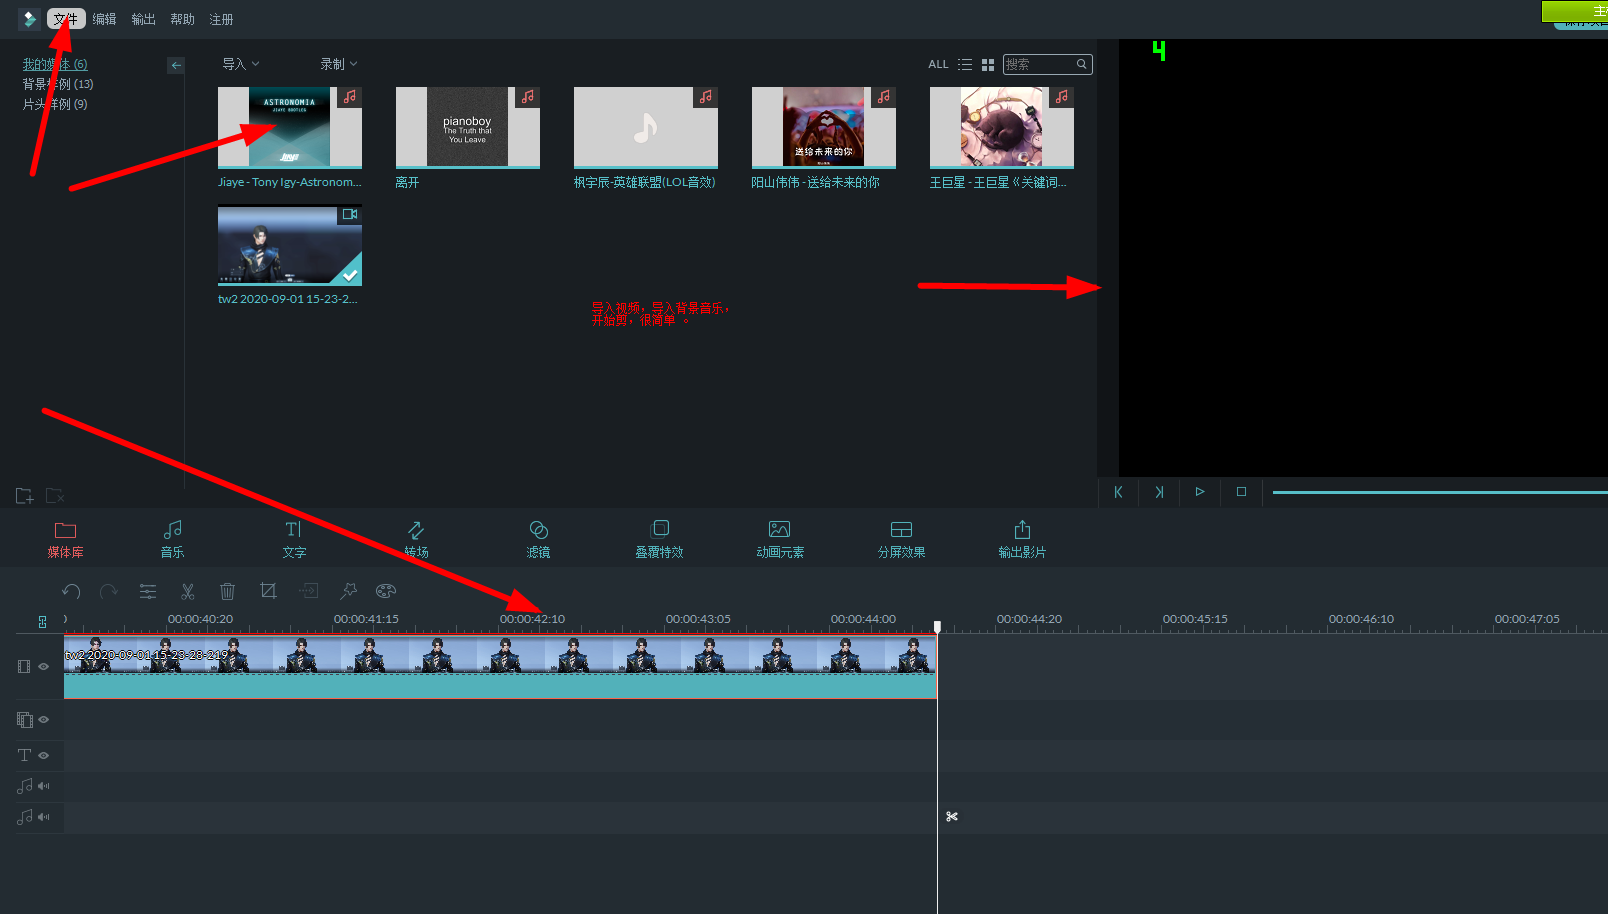The width and height of the screenshot is (1608, 914).
Task: Select 背景样例 (13) in the sidebar
Action: pyautogui.click(x=58, y=84)
